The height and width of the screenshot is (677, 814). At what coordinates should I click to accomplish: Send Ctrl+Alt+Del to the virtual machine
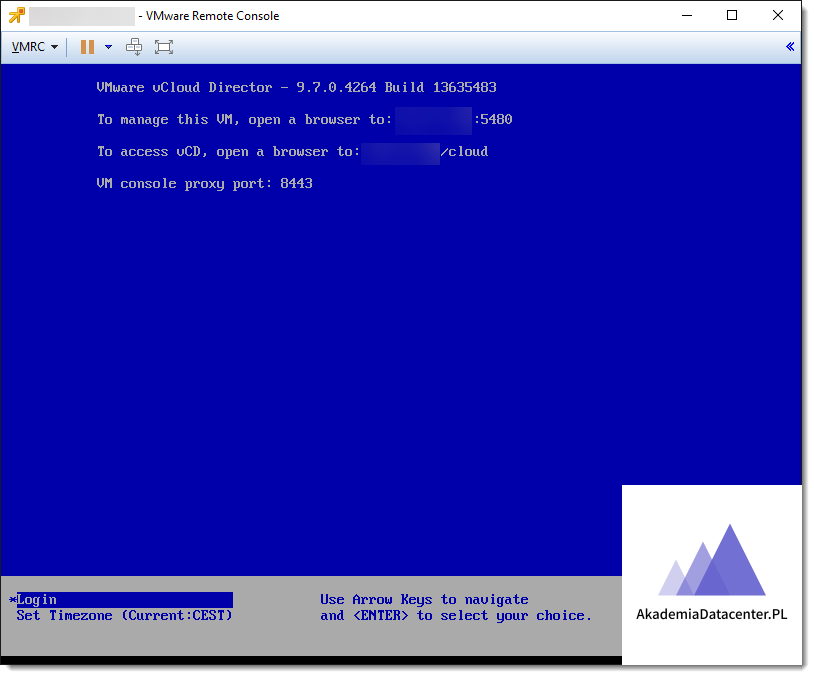coord(134,47)
